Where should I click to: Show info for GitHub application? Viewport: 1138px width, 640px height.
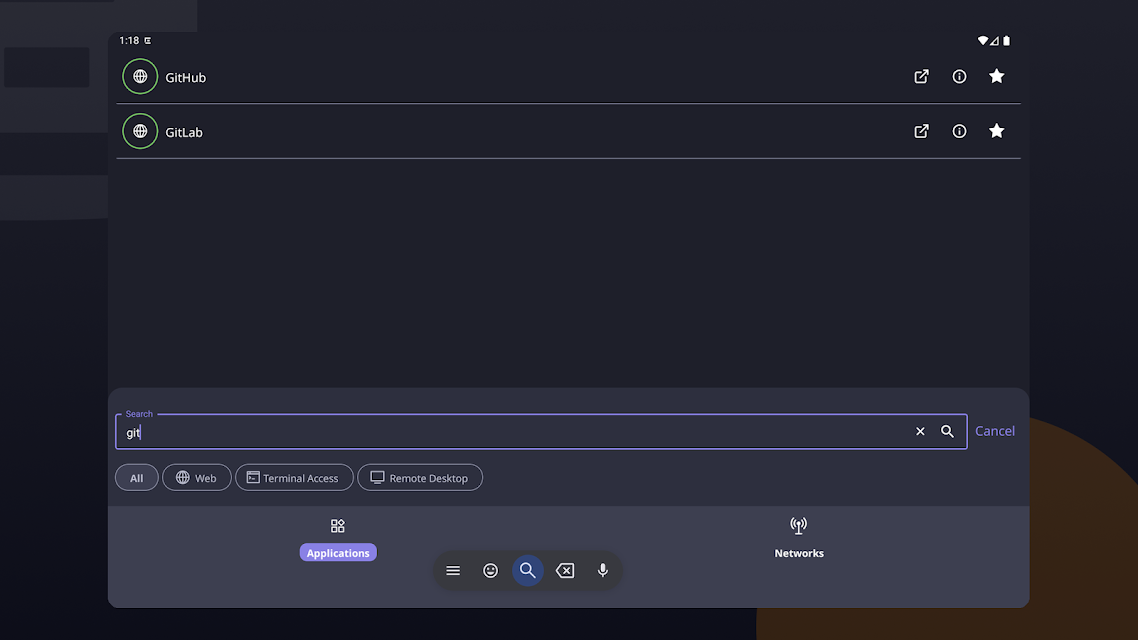(959, 76)
